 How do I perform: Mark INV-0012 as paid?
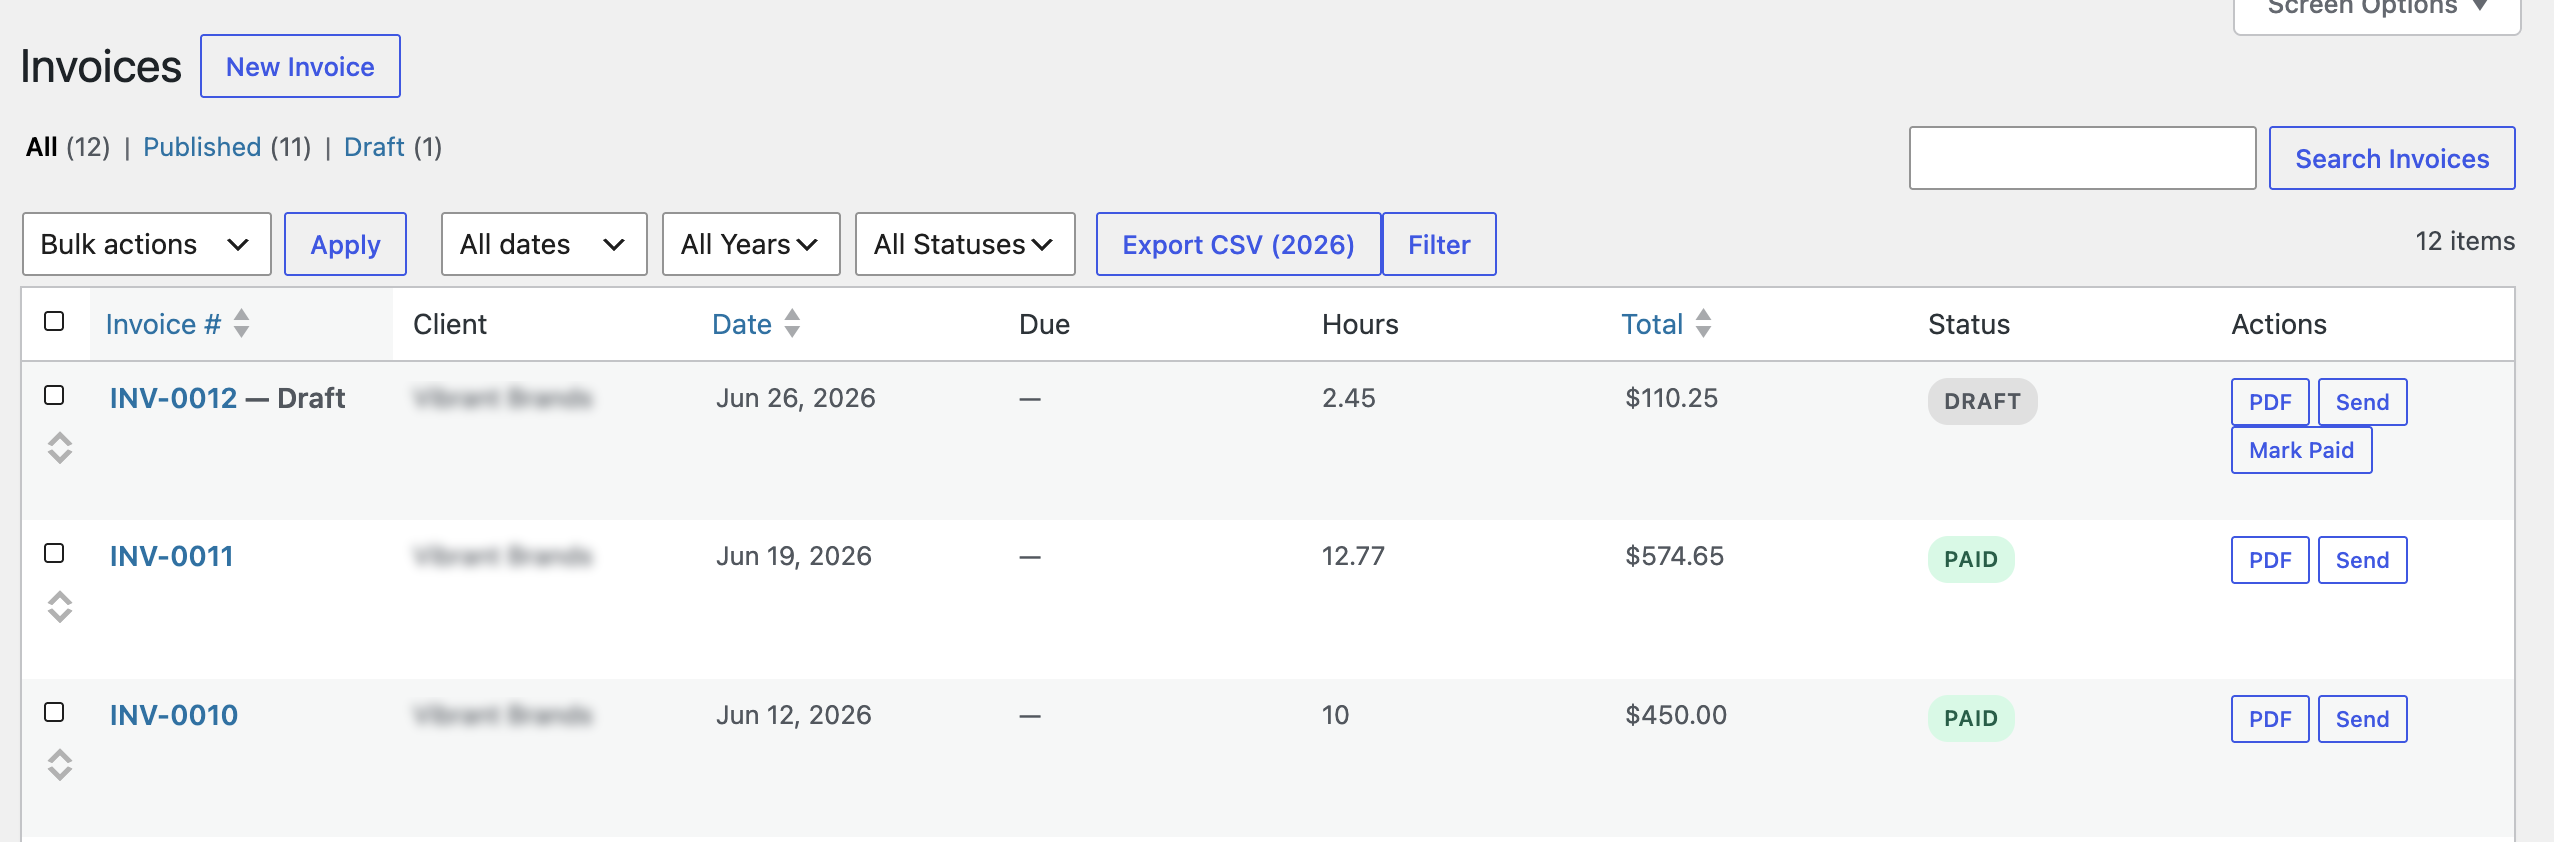pos(2301,450)
